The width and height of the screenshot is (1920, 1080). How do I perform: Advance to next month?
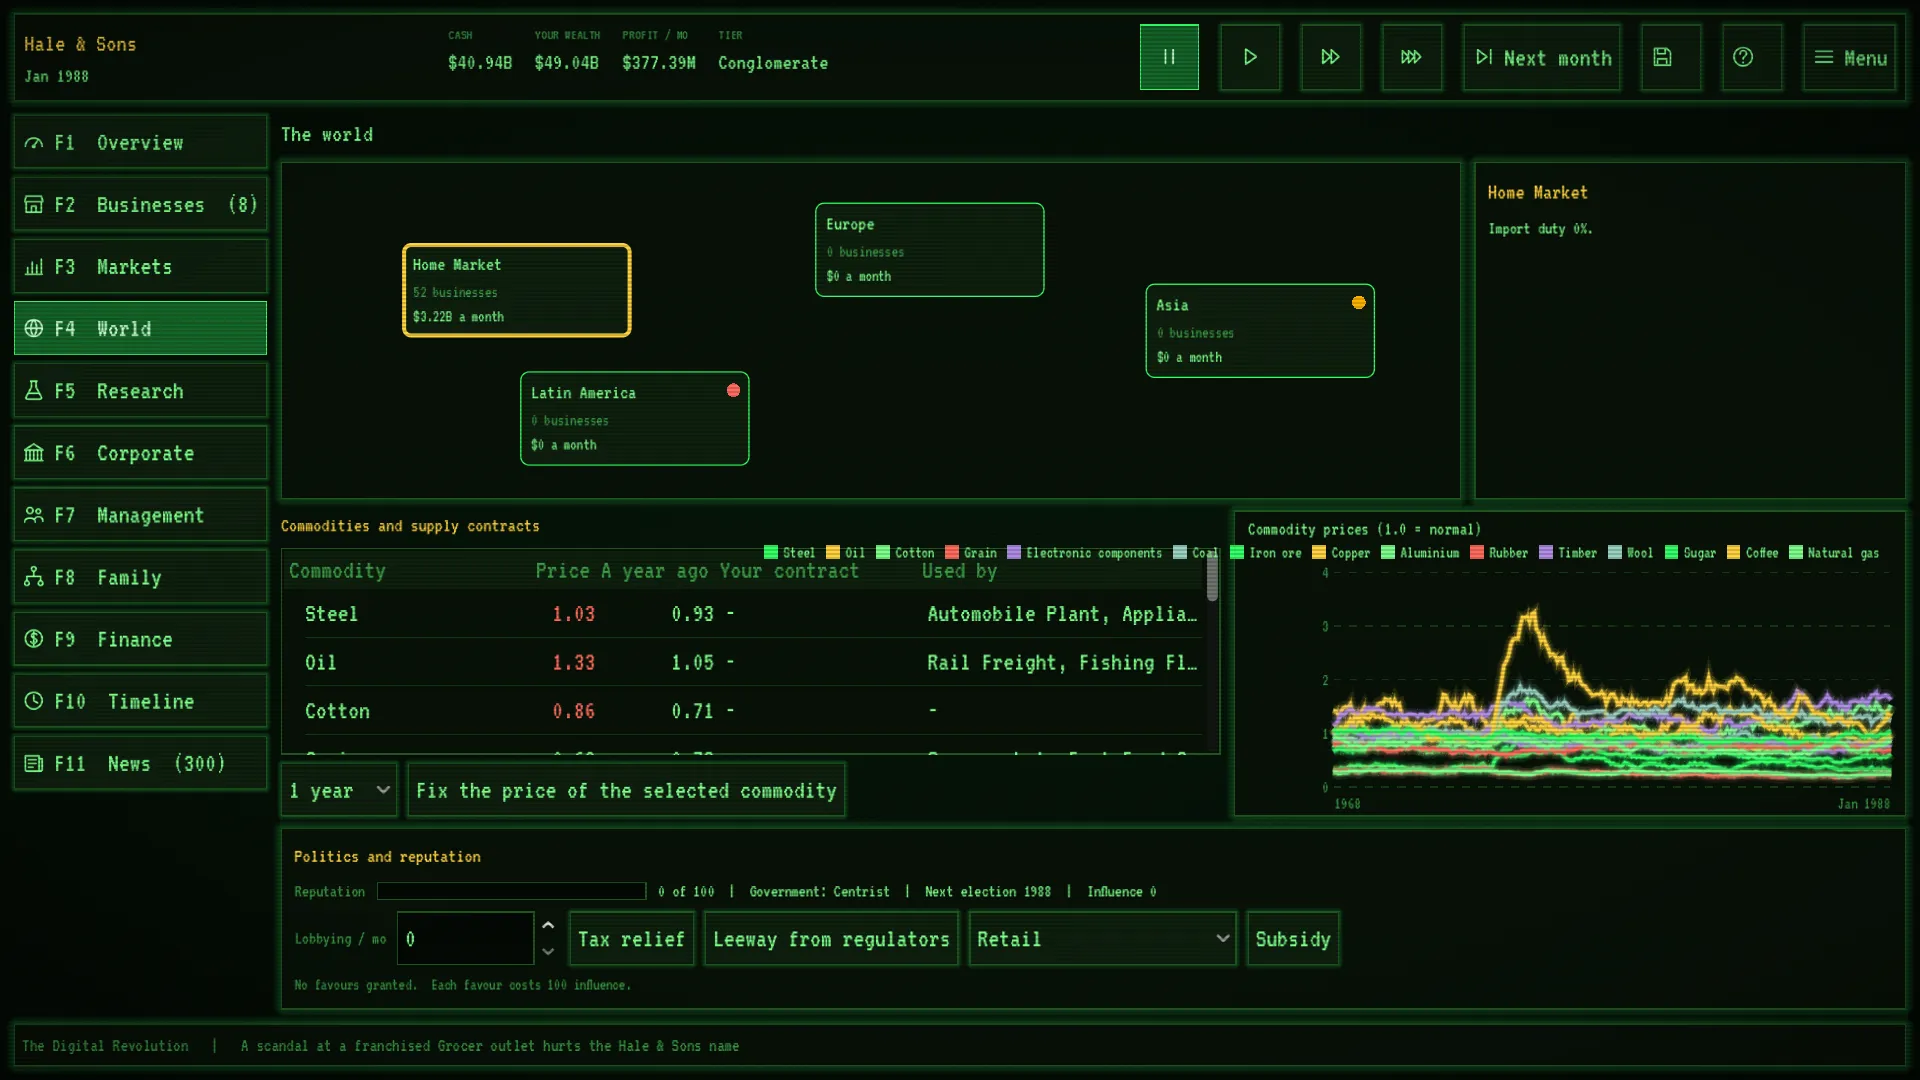pos(1542,57)
